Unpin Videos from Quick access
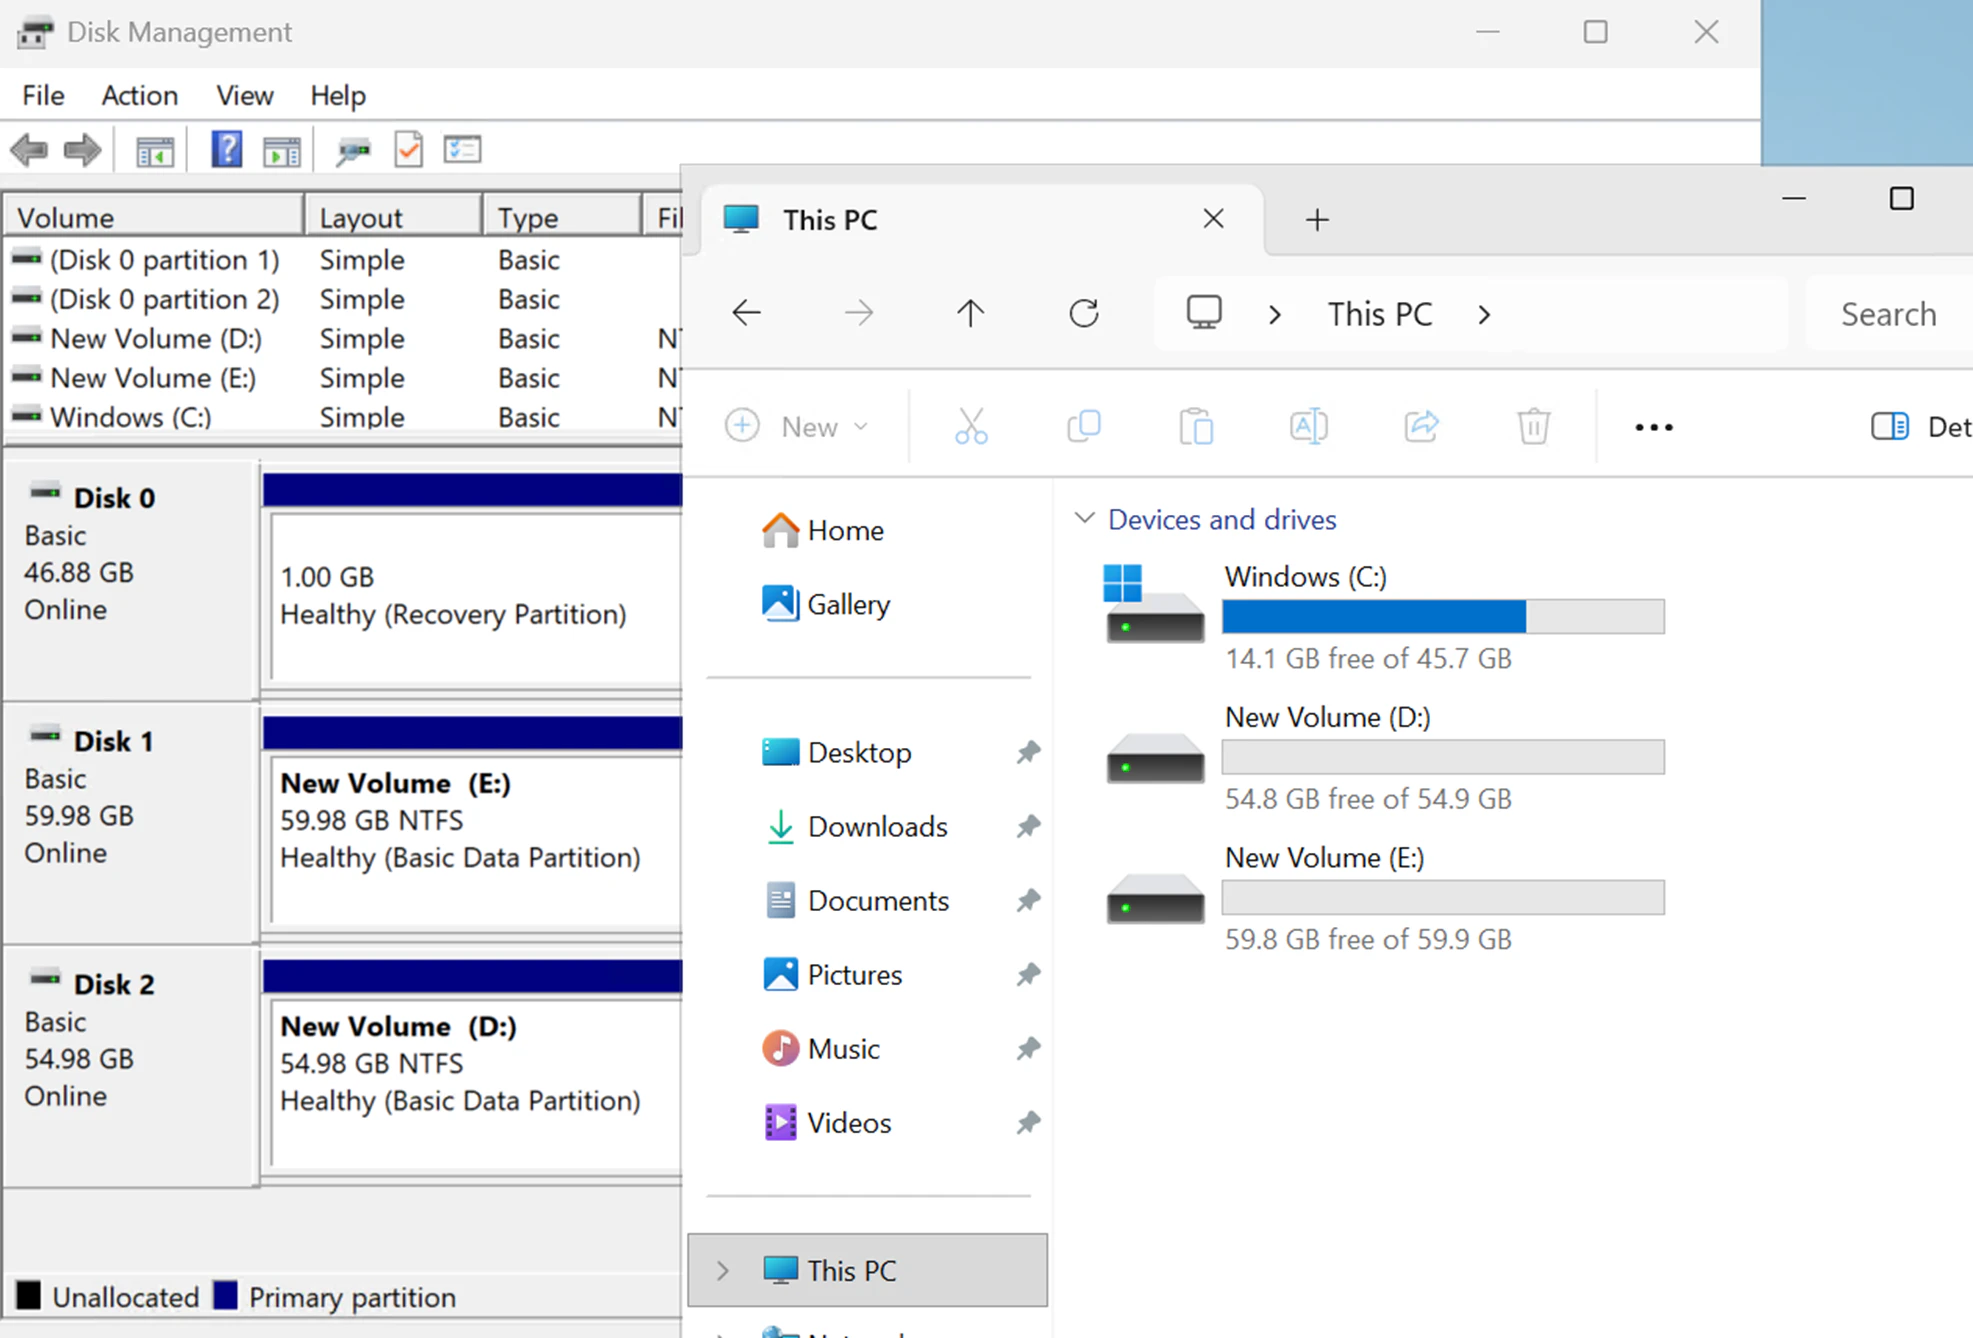Image resolution: width=1973 pixels, height=1338 pixels. coord(1028,1122)
